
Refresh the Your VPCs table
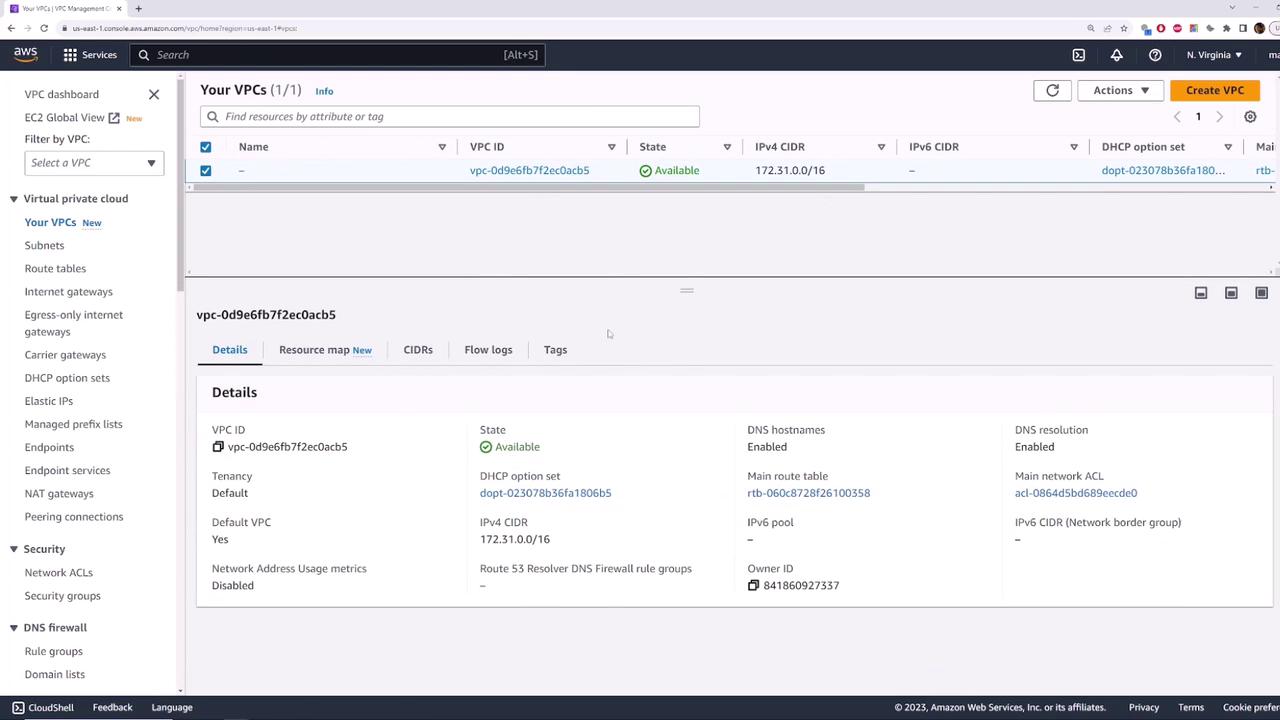[1052, 90]
